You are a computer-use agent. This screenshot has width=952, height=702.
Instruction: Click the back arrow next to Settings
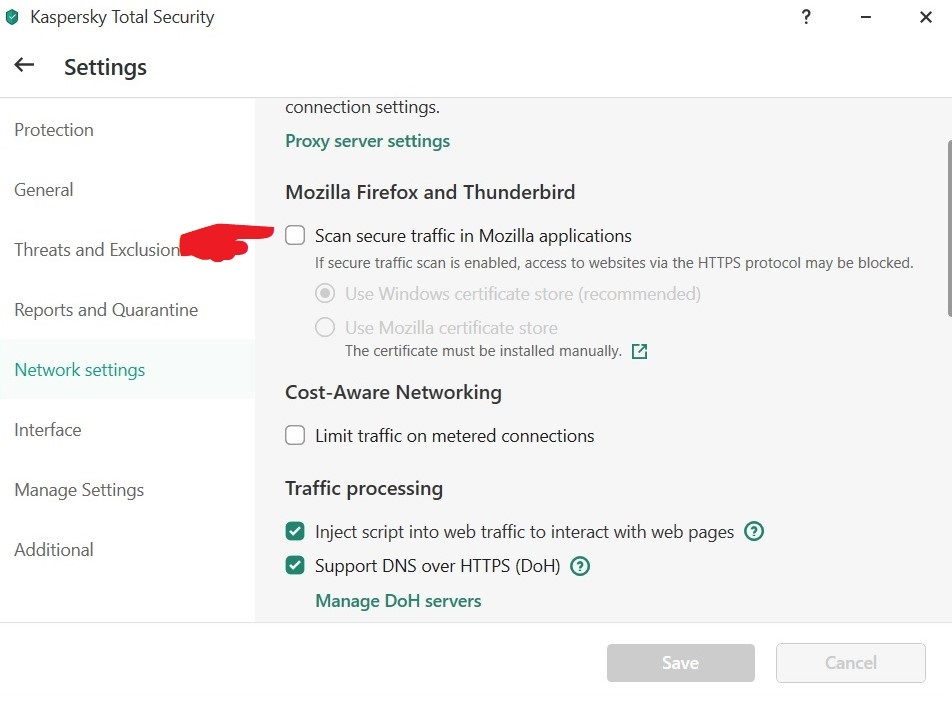point(24,64)
